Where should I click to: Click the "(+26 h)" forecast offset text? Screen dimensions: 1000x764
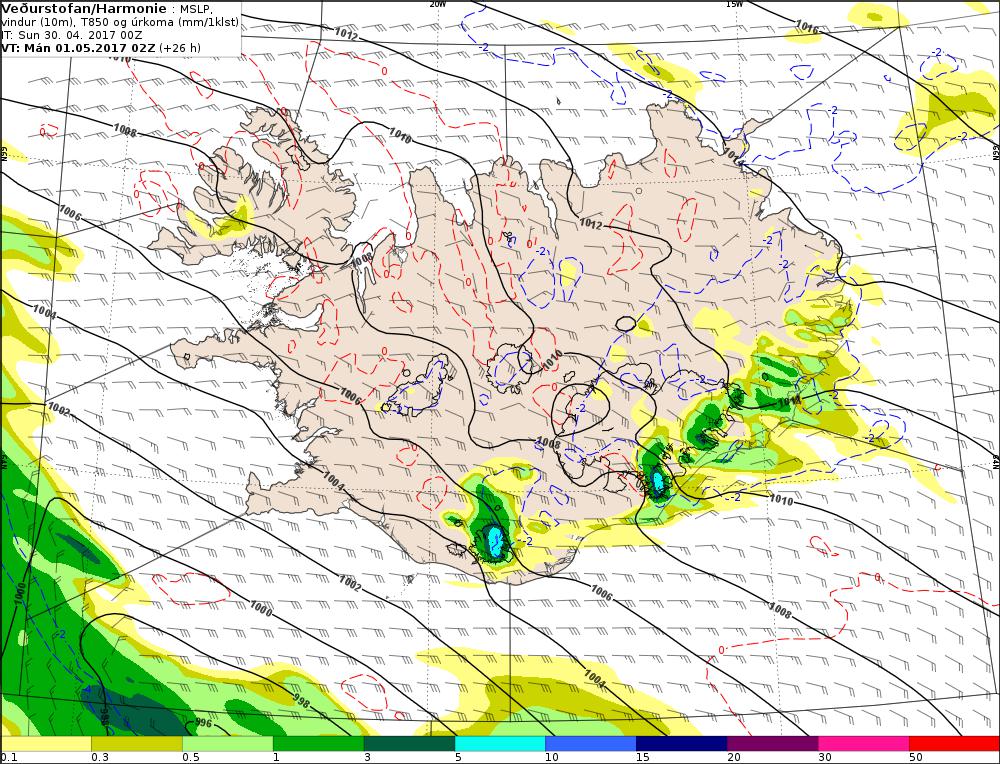[x=180, y=48]
